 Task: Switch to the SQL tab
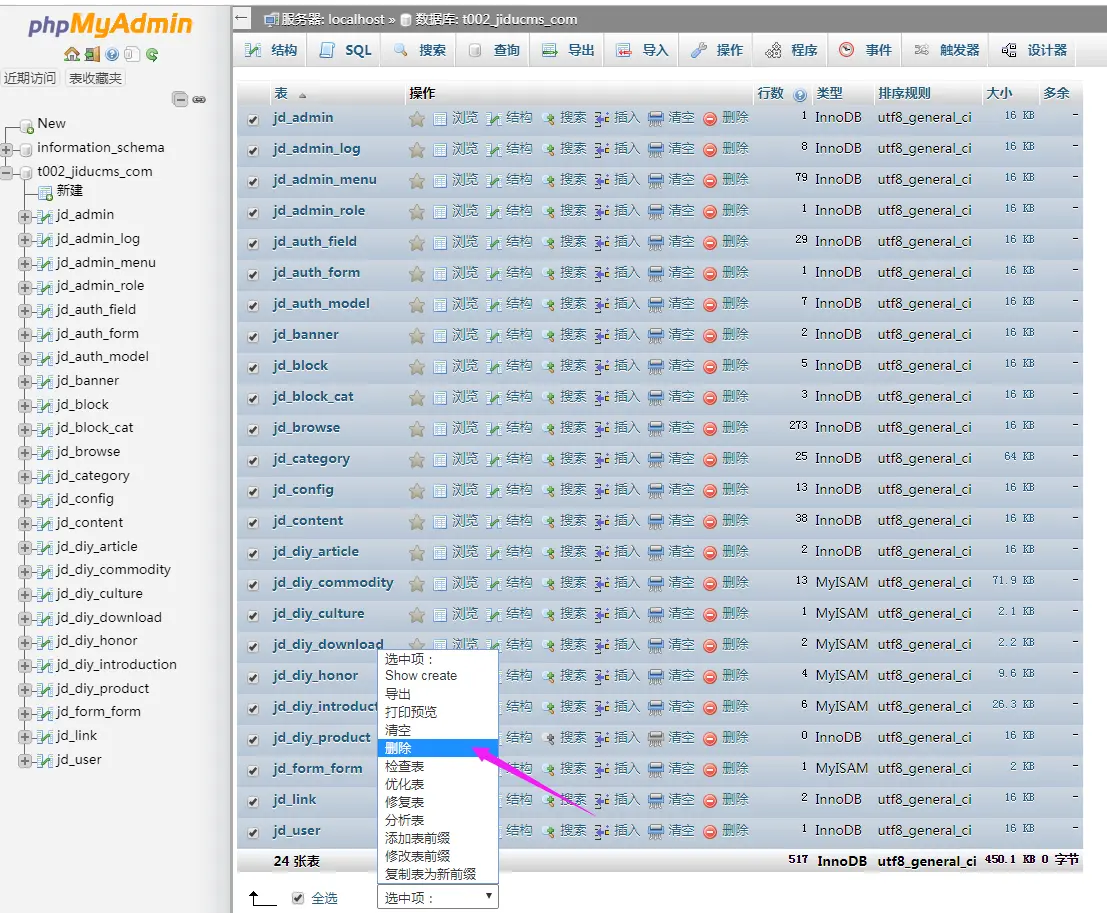pyautogui.click(x=346, y=50)
